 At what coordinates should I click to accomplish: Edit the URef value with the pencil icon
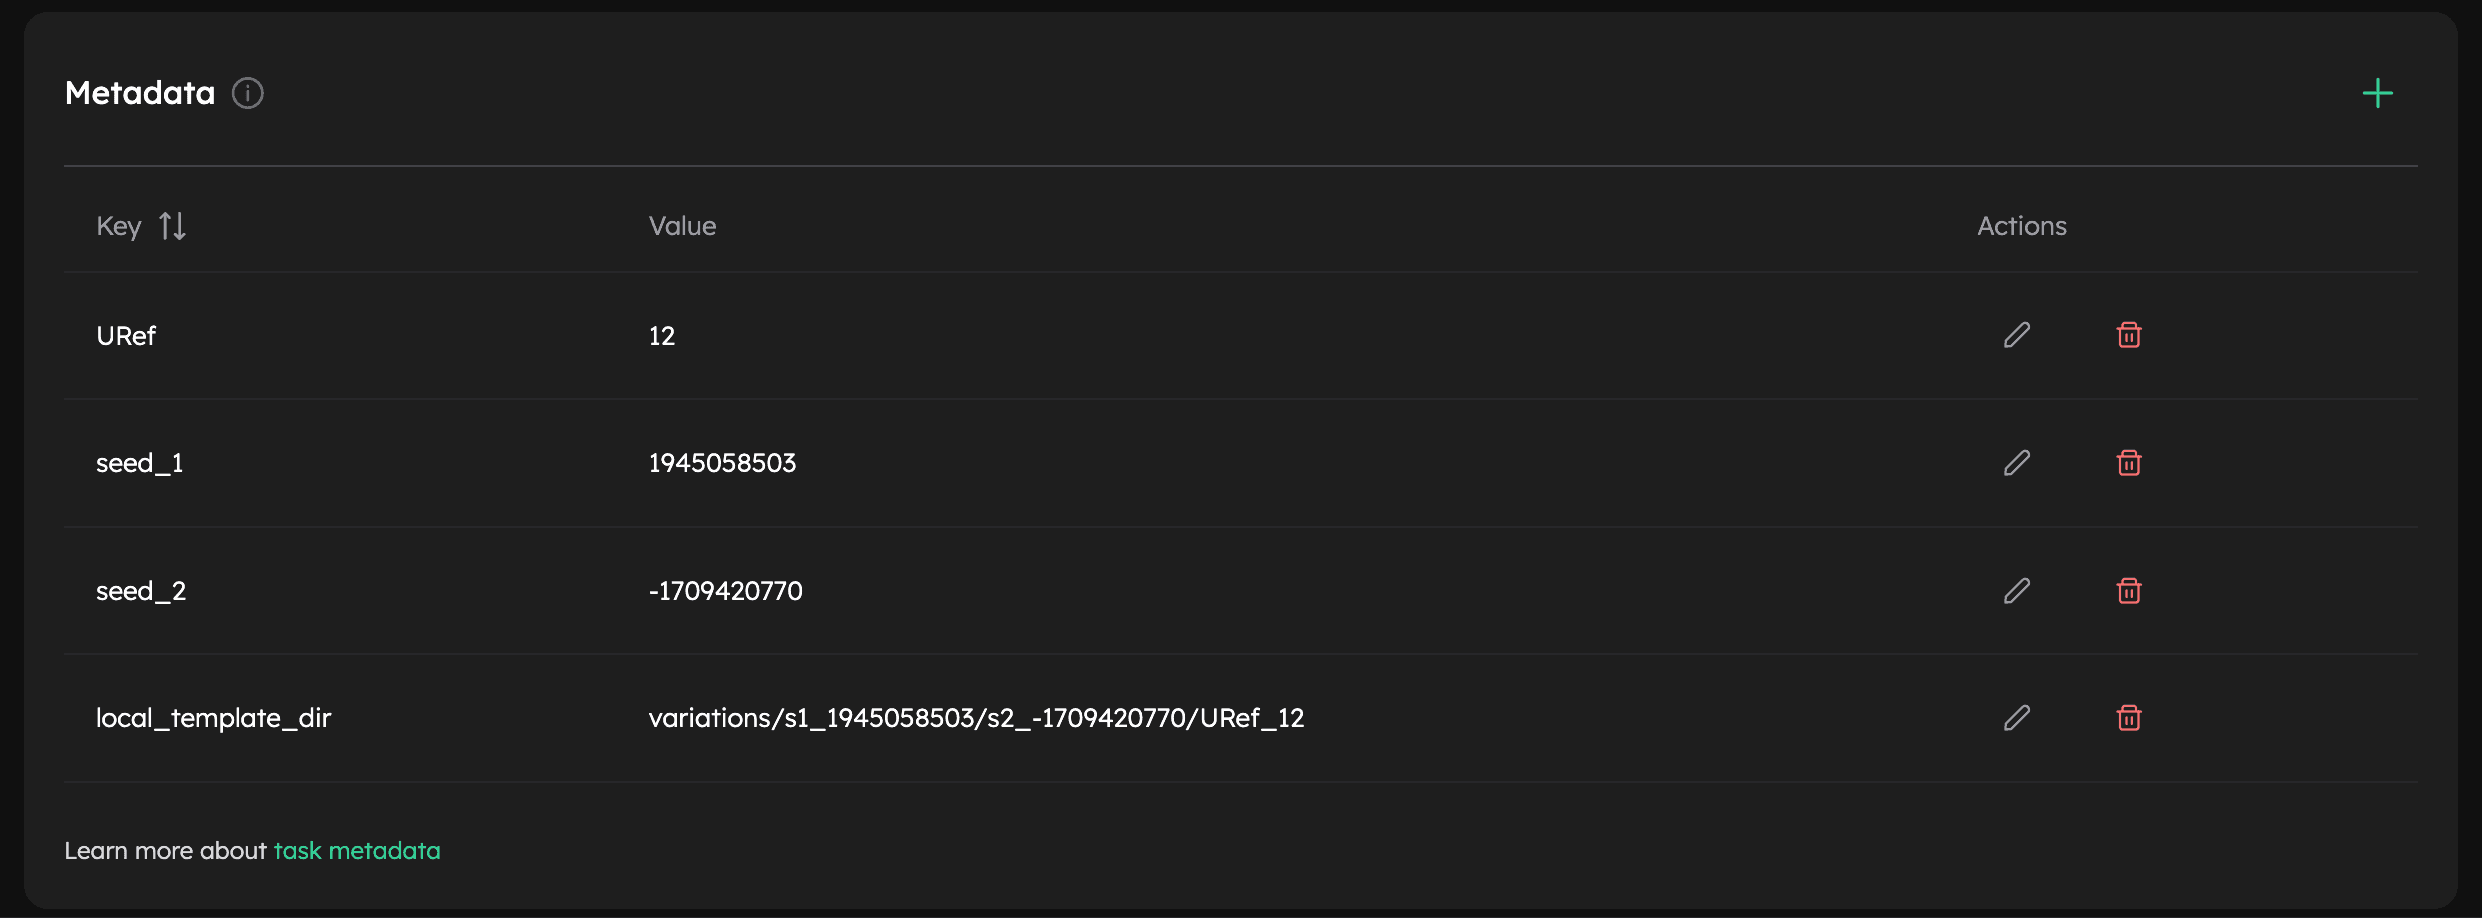2016,335
